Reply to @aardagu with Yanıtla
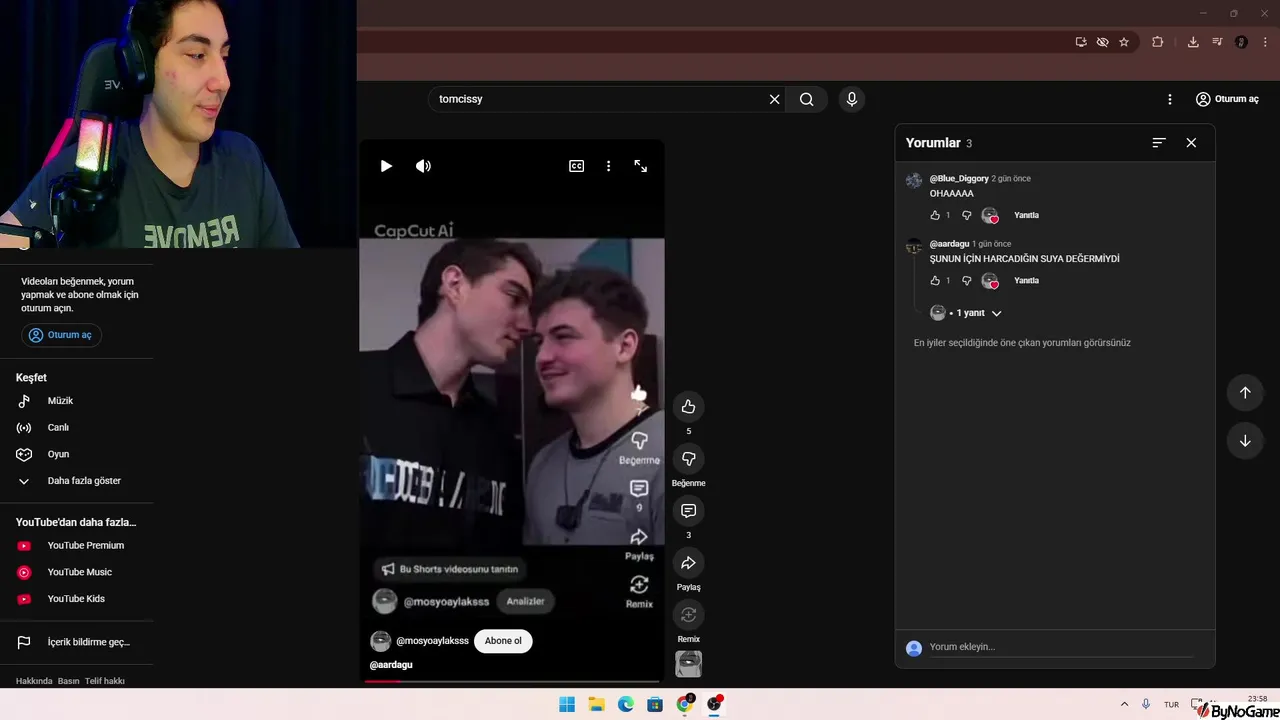1280x720 pixels. [1026, 281]
